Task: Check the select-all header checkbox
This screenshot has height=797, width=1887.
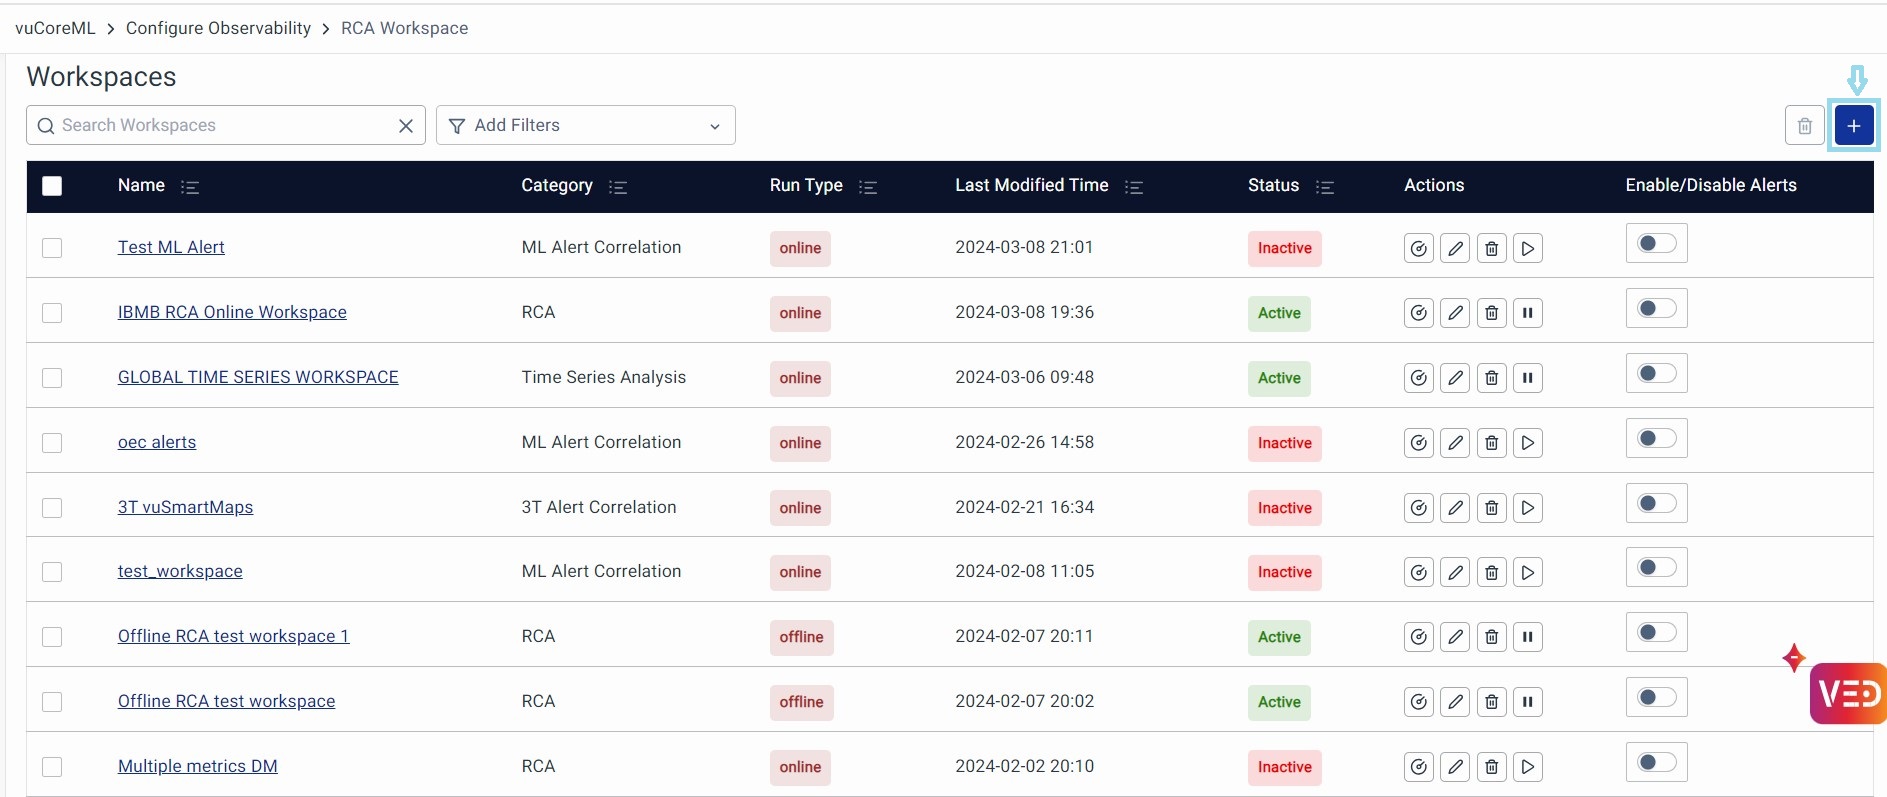Action: coord(52,186)
